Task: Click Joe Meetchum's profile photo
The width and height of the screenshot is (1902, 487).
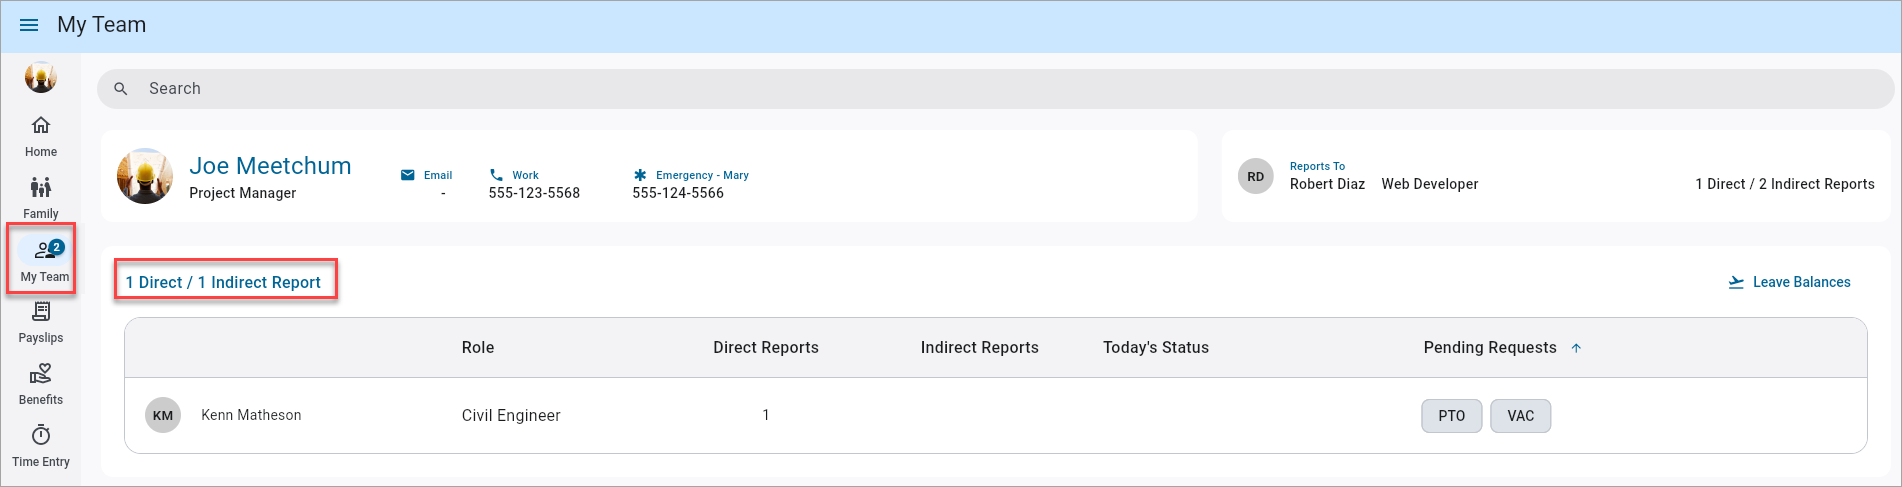Action: [145, 176]
